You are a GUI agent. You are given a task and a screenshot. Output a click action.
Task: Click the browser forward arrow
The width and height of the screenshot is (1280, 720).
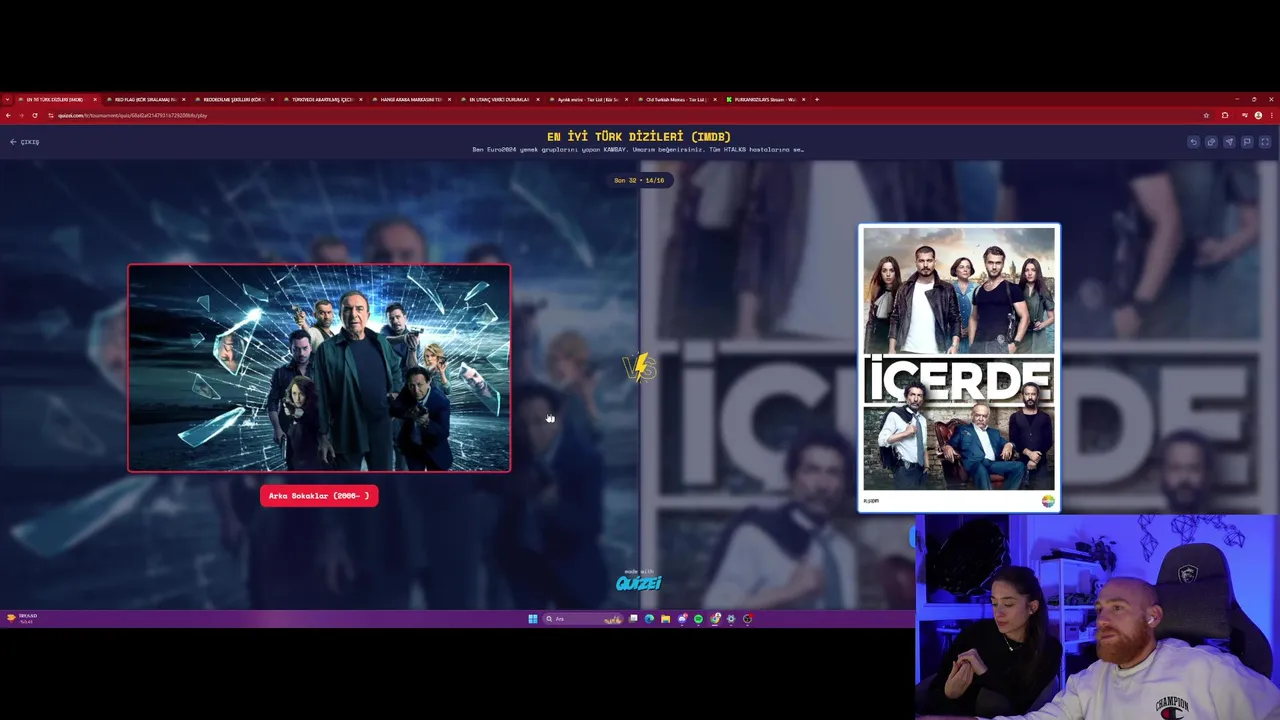coord(21,115)
